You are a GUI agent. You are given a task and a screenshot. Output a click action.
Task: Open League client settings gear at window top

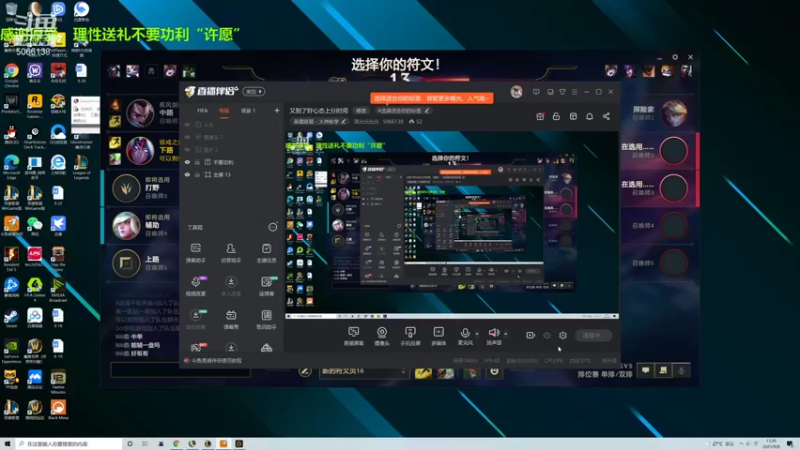pyautogui.click(x=675, y=57)
